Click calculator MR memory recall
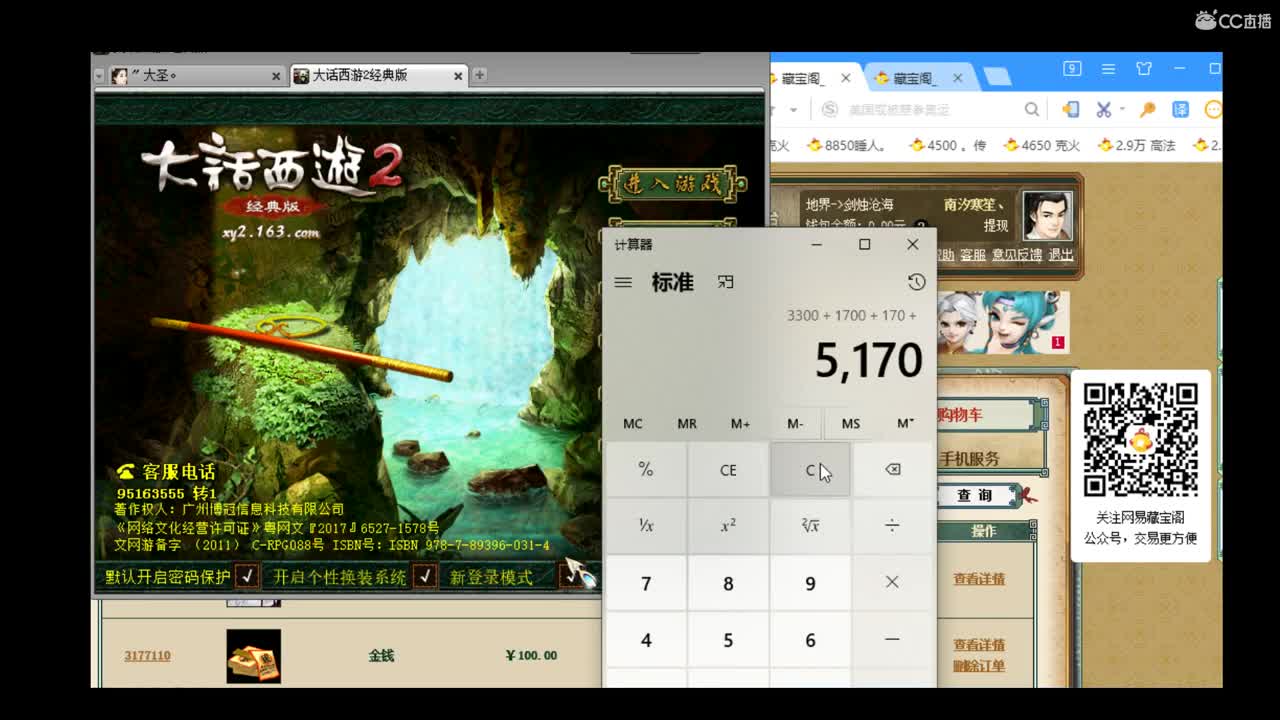Screen dimensions: 1280x720 687,423
